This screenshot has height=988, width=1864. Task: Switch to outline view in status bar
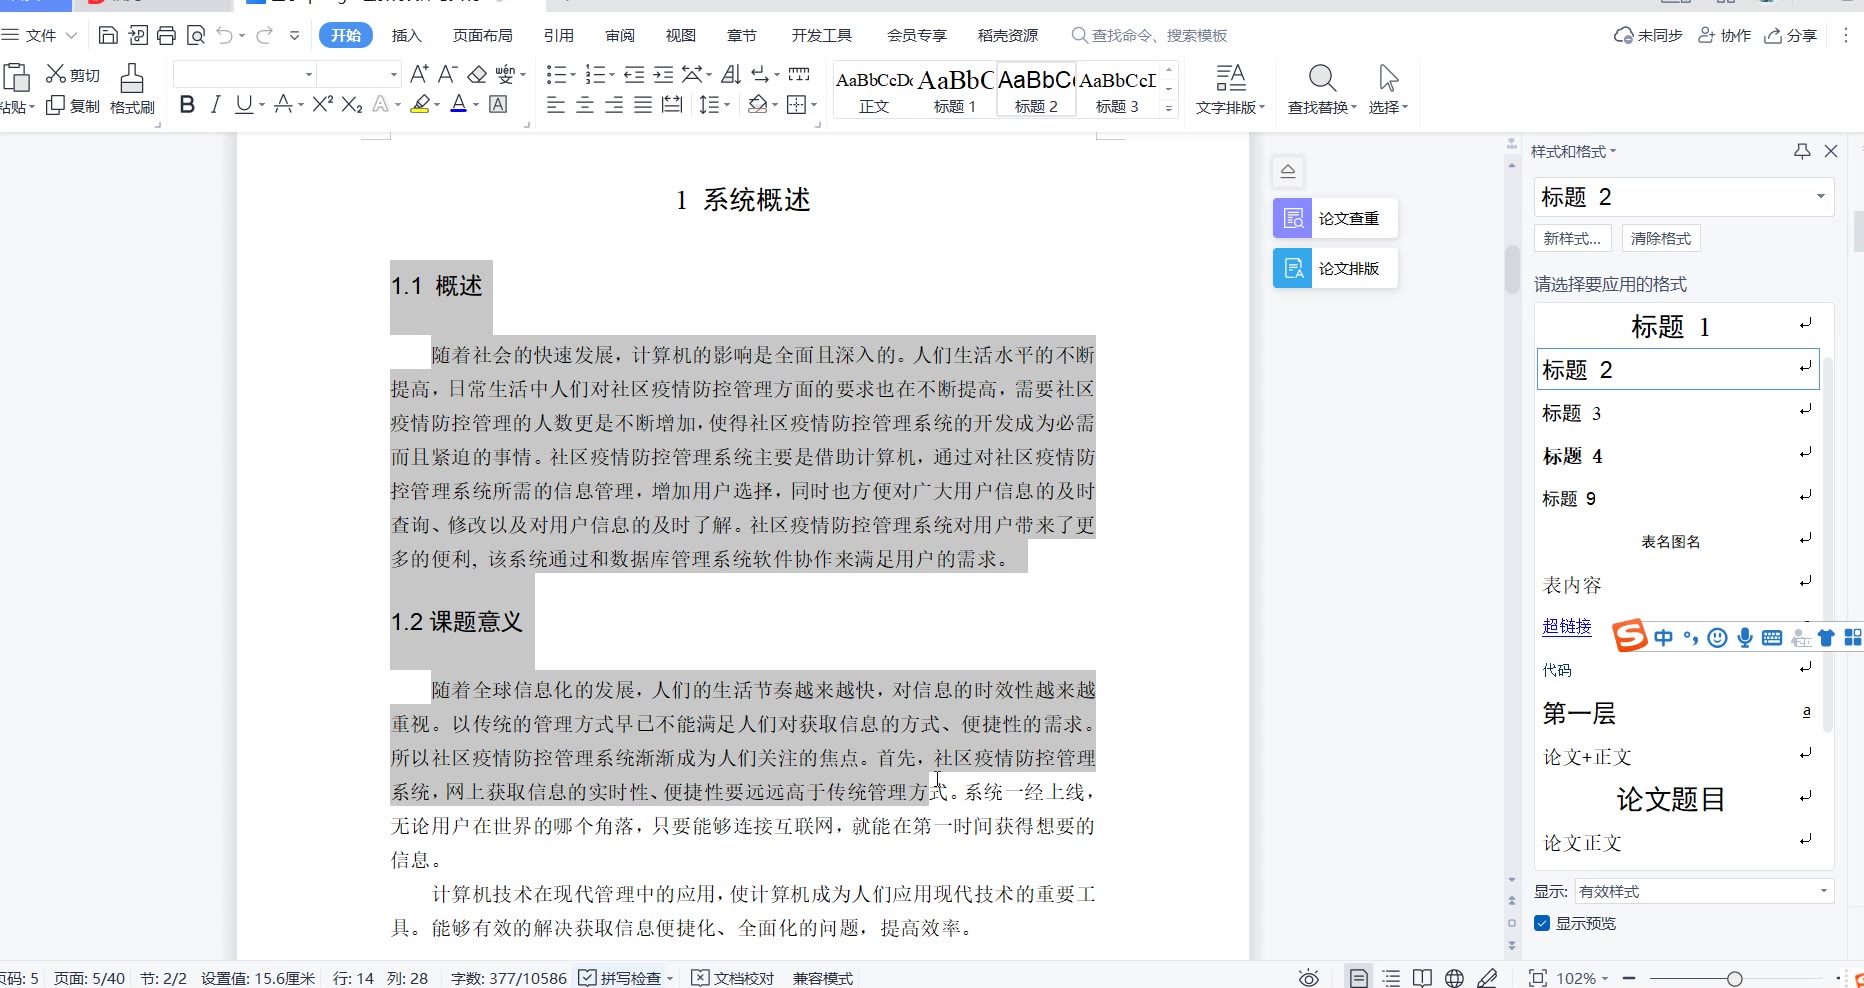1391,978
